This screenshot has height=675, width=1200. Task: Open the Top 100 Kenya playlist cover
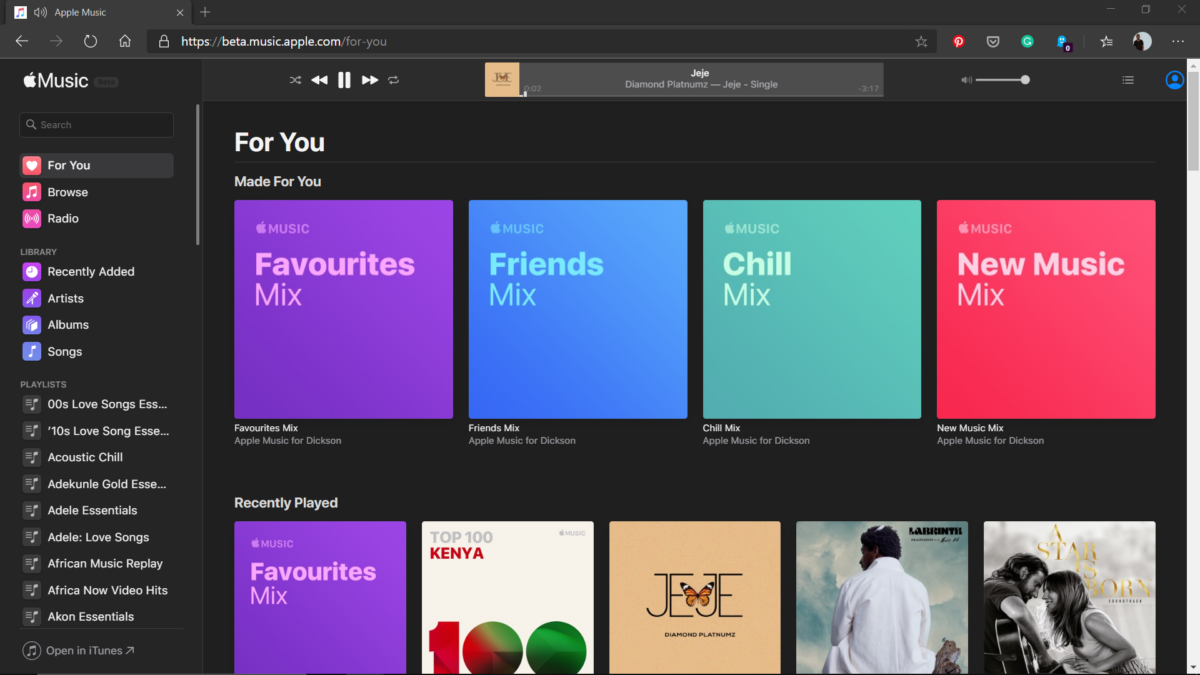click(x=507, y=598)
